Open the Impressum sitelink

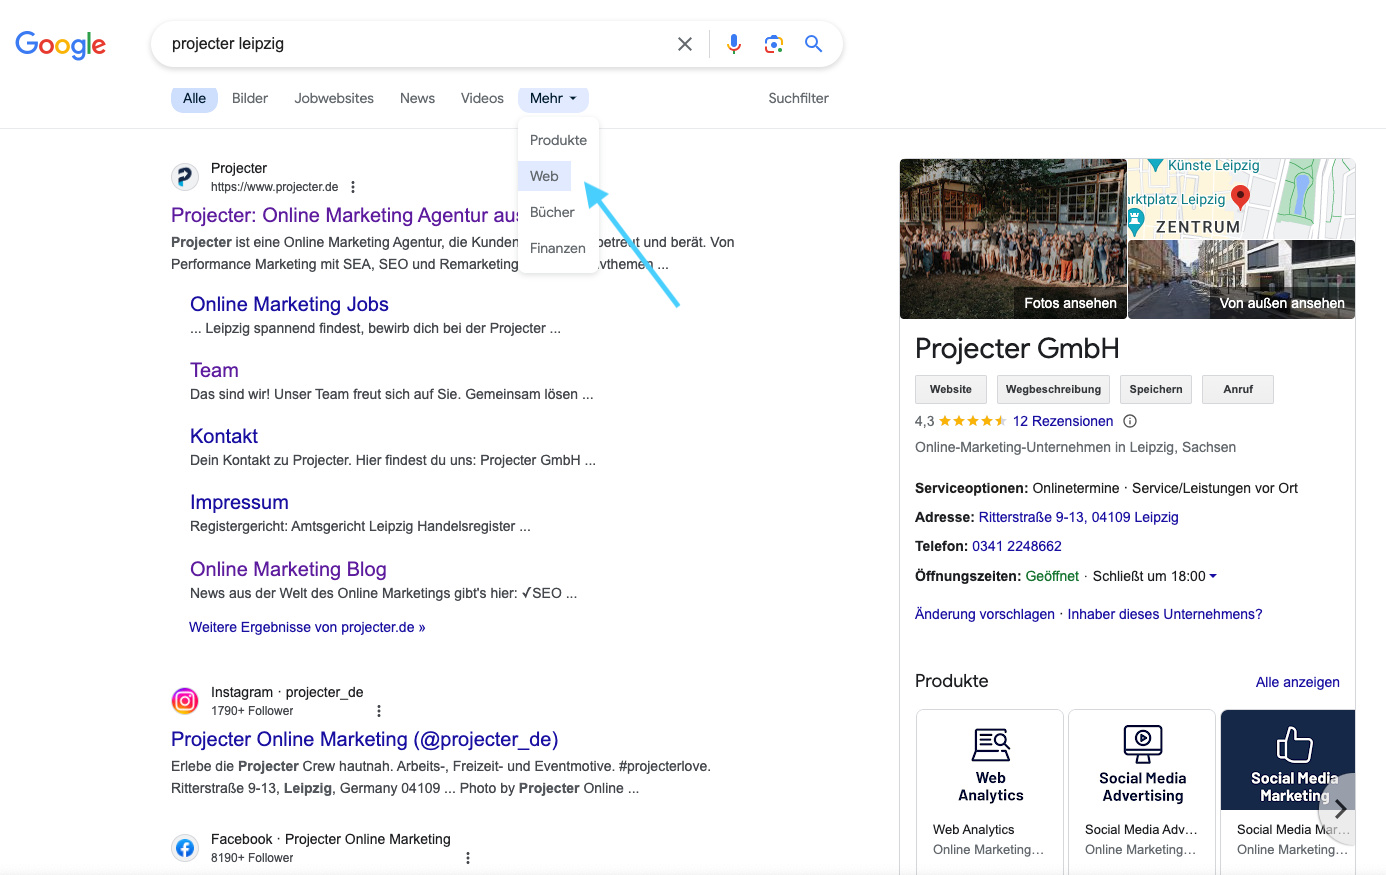pos(239,502)
